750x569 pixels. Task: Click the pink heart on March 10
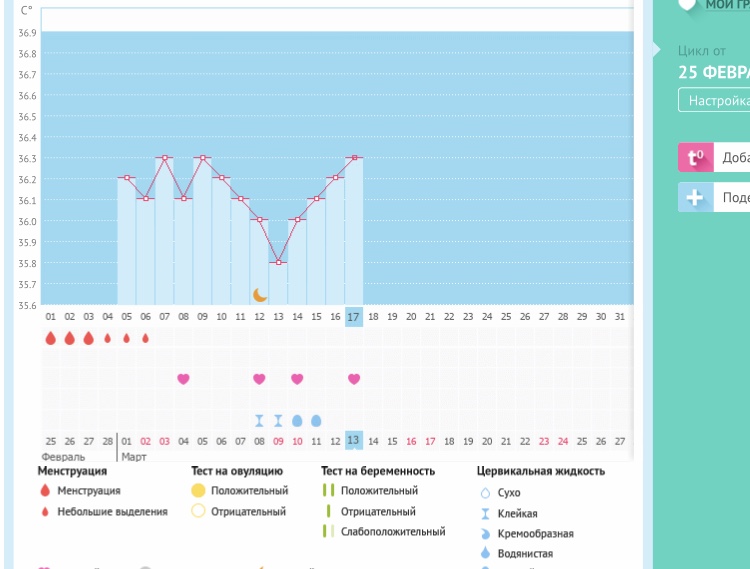tap(297, 379)
